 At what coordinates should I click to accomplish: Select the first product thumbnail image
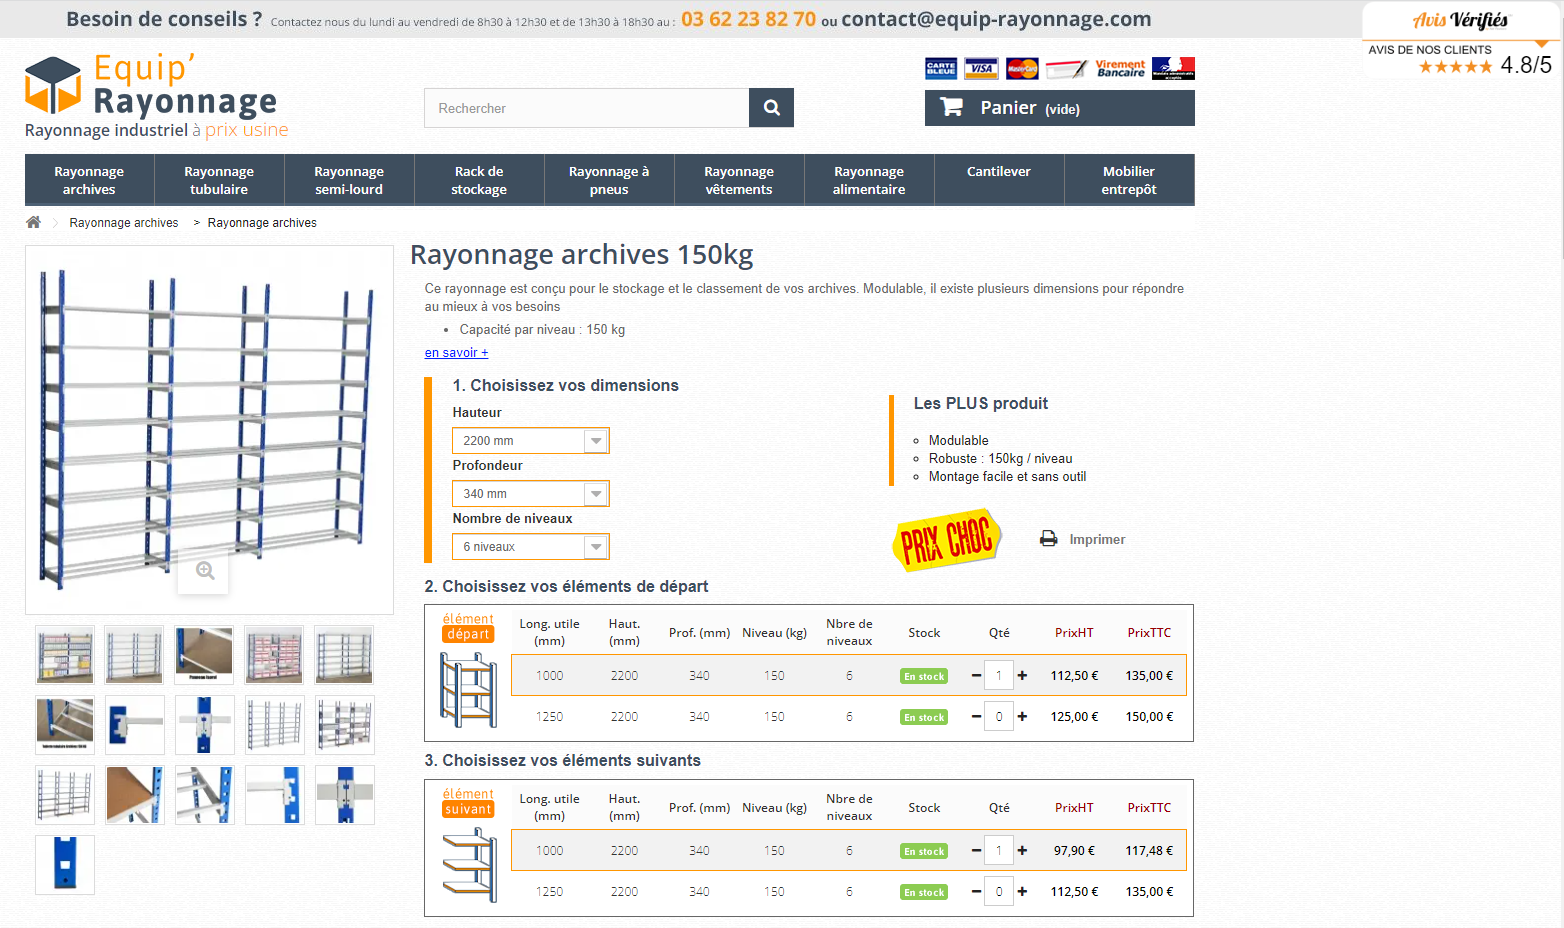[x=65, y=655]
